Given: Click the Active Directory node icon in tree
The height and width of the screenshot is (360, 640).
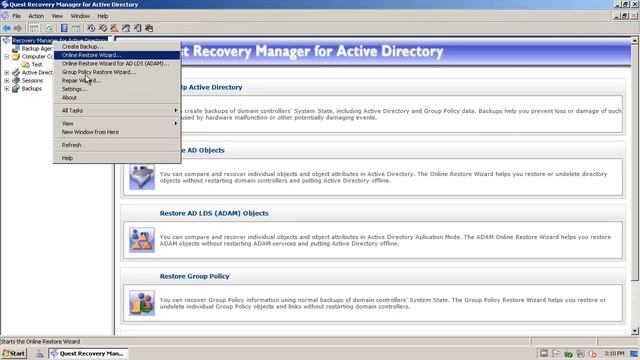Looking at the screenshot, I should [x=16, y=73].
